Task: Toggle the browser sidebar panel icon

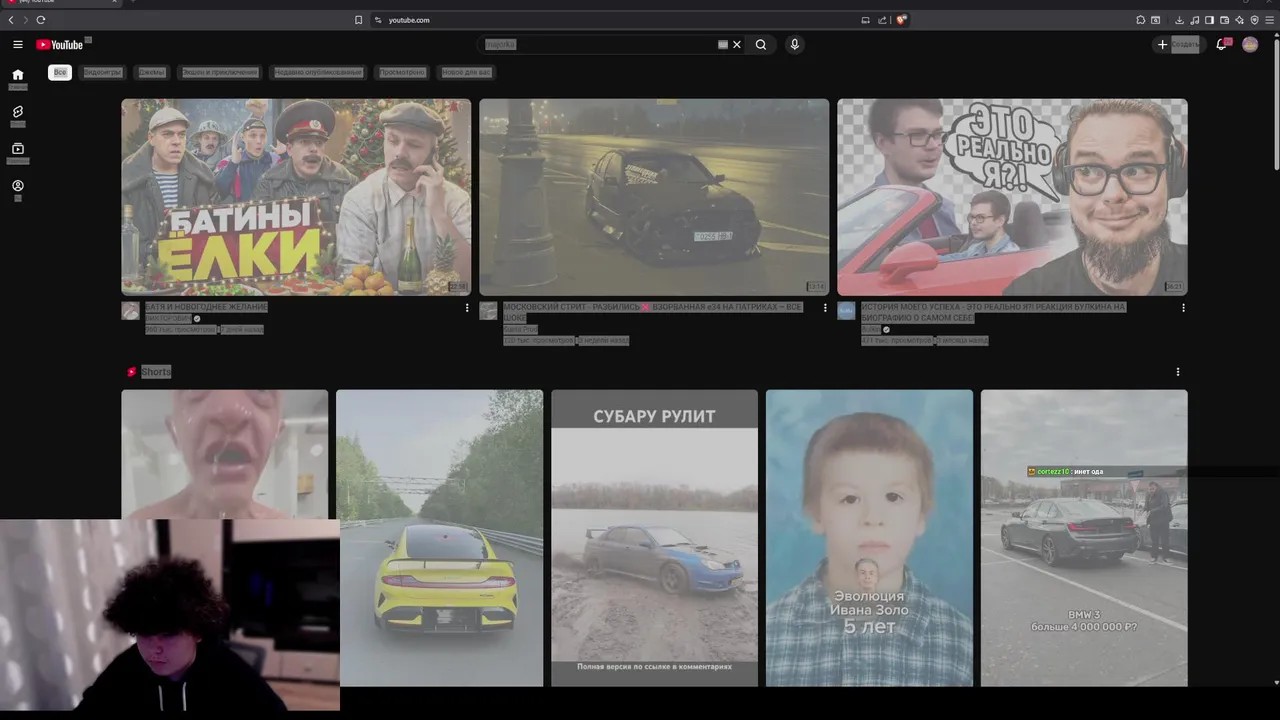Action: (x=1209, y=20)
